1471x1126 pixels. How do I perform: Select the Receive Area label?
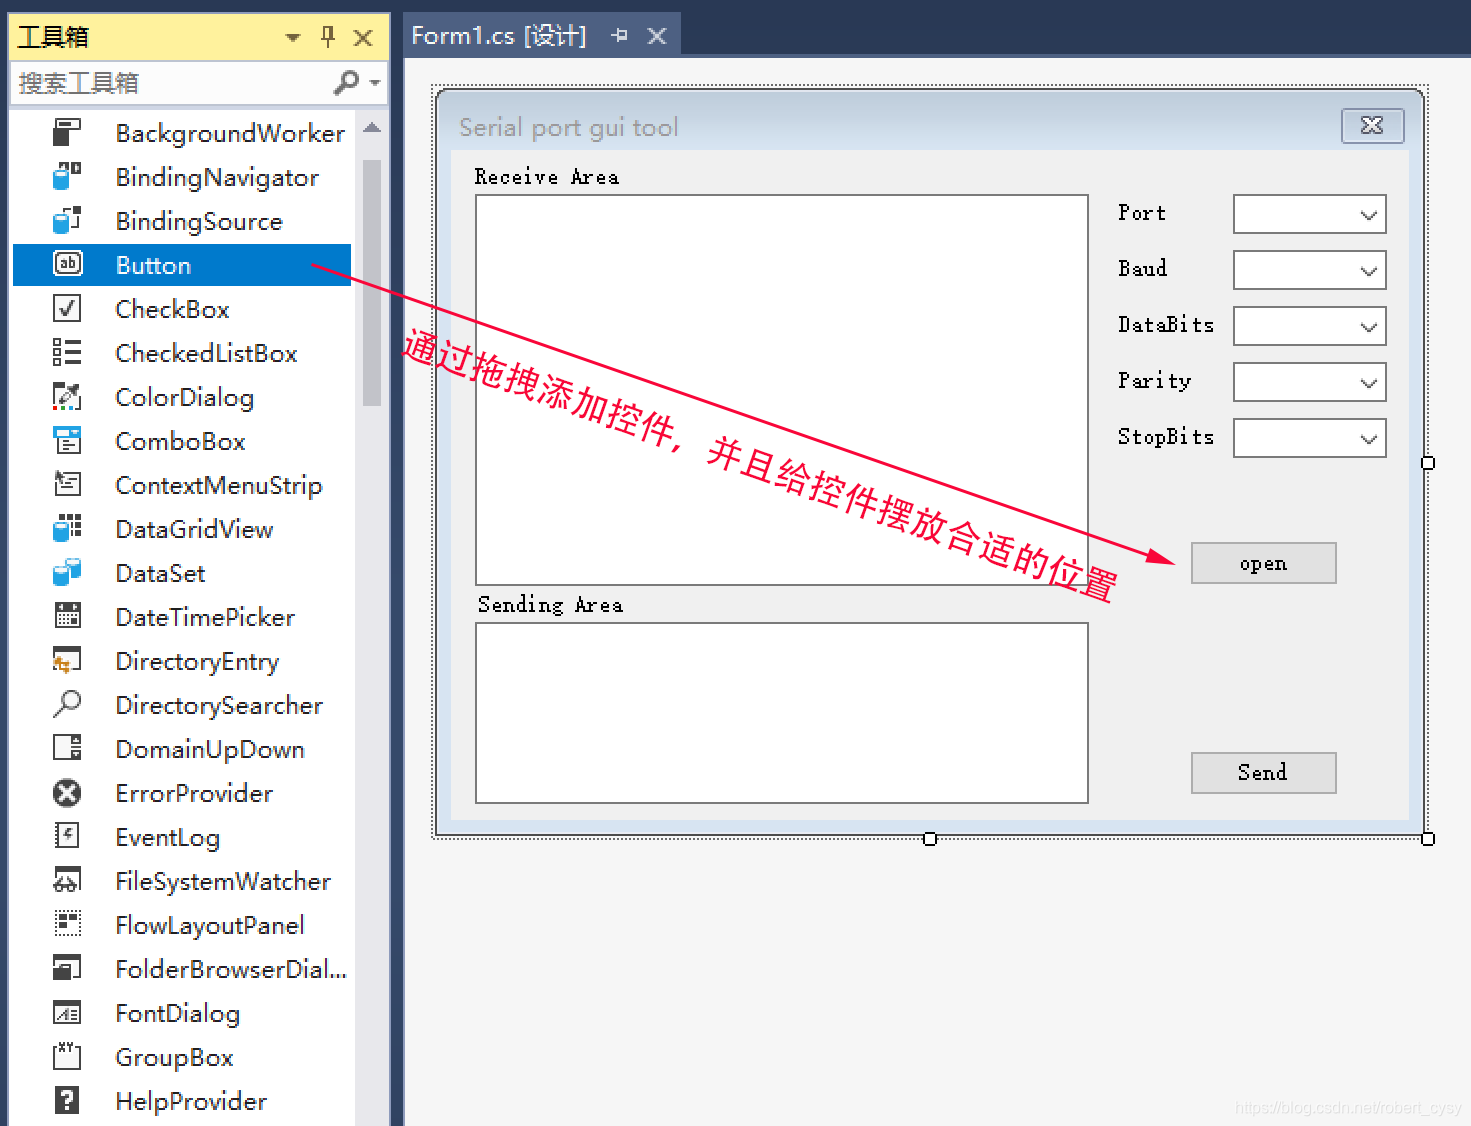[547, 177]
